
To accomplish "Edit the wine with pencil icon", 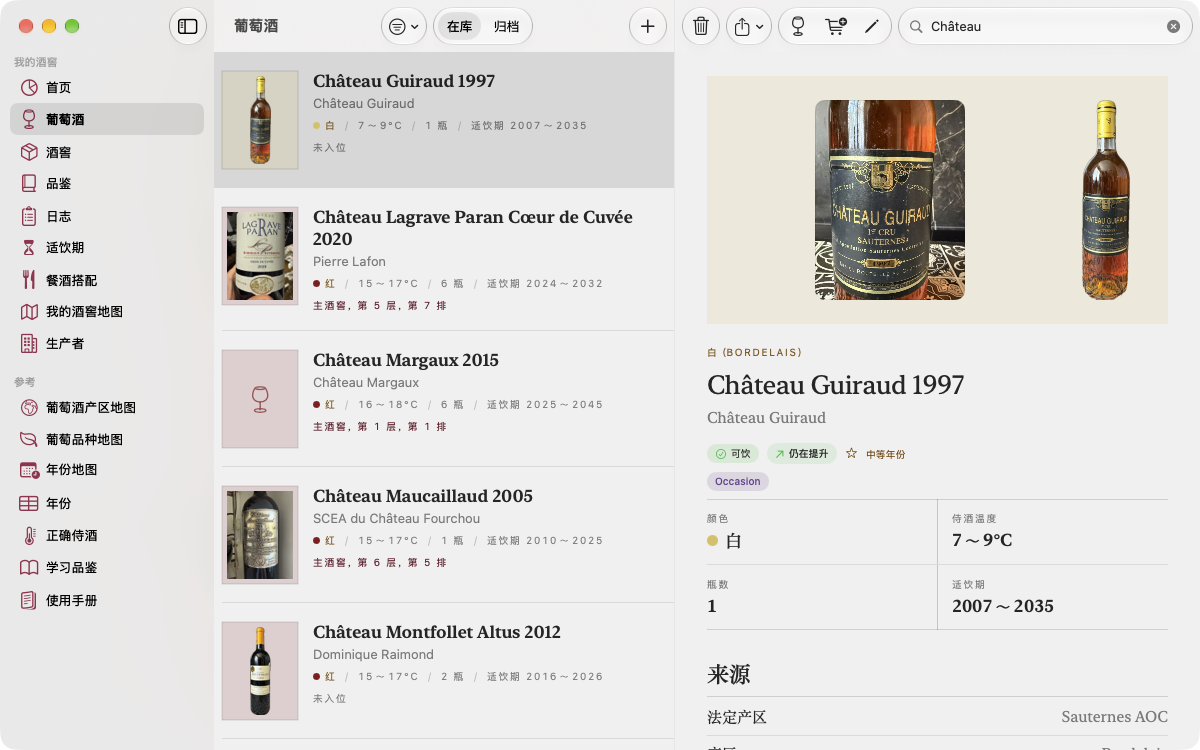I will click(x=871, y=27).
